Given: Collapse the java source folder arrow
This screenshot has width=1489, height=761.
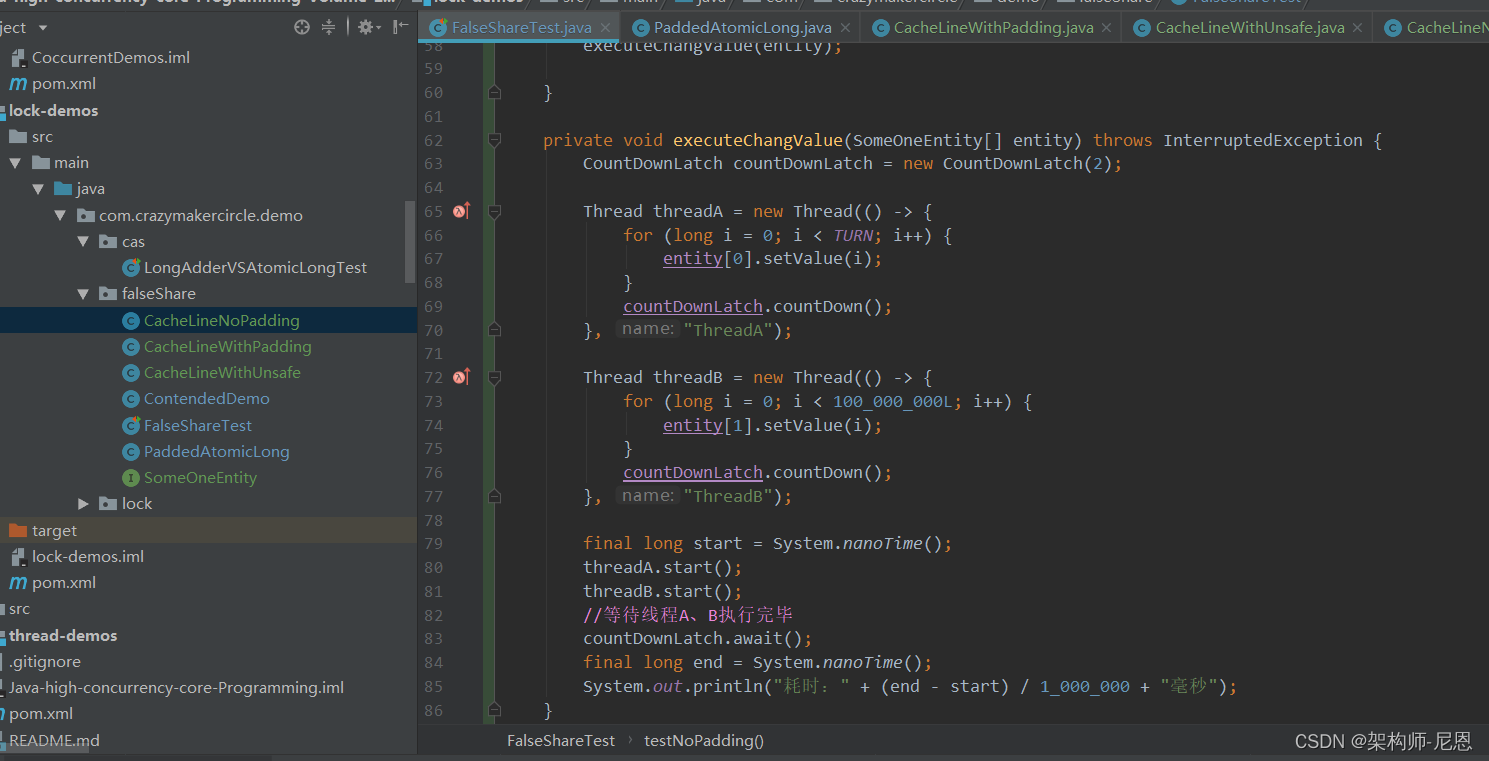Looking at the screenshot, I should [x=38, y=189].
